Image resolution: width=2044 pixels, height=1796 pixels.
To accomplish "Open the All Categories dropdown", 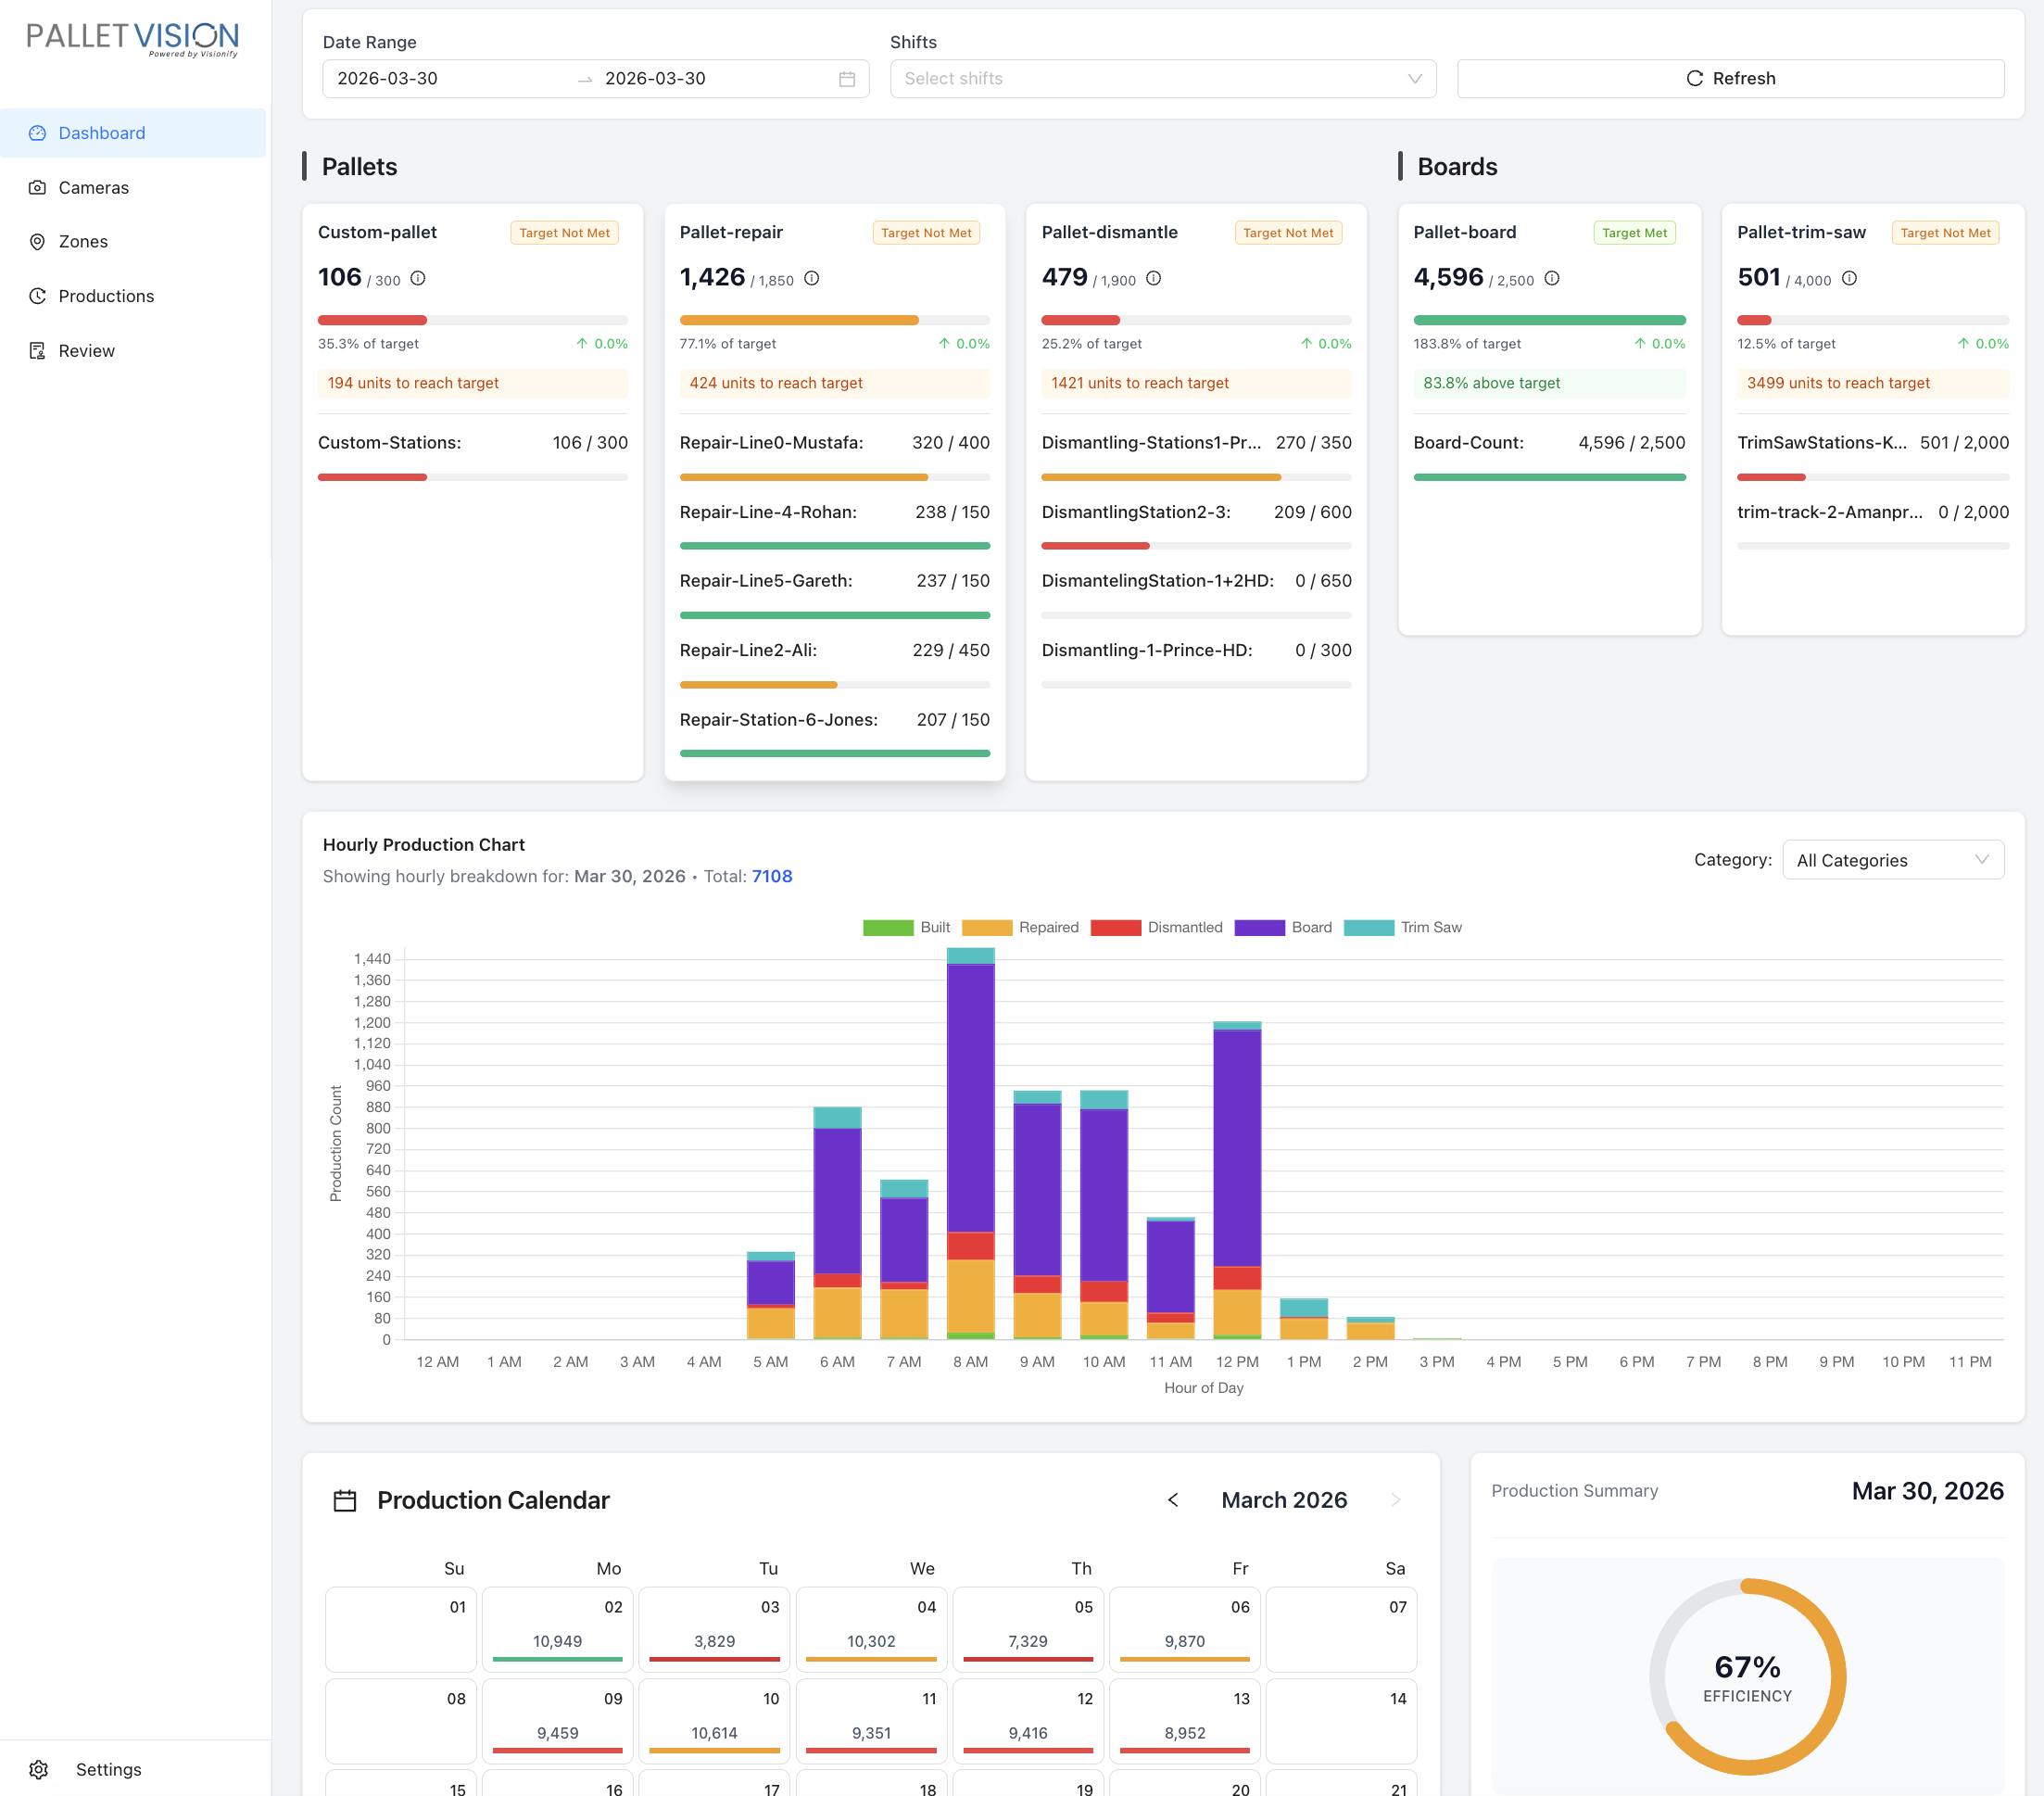I will click(1893, 860).
